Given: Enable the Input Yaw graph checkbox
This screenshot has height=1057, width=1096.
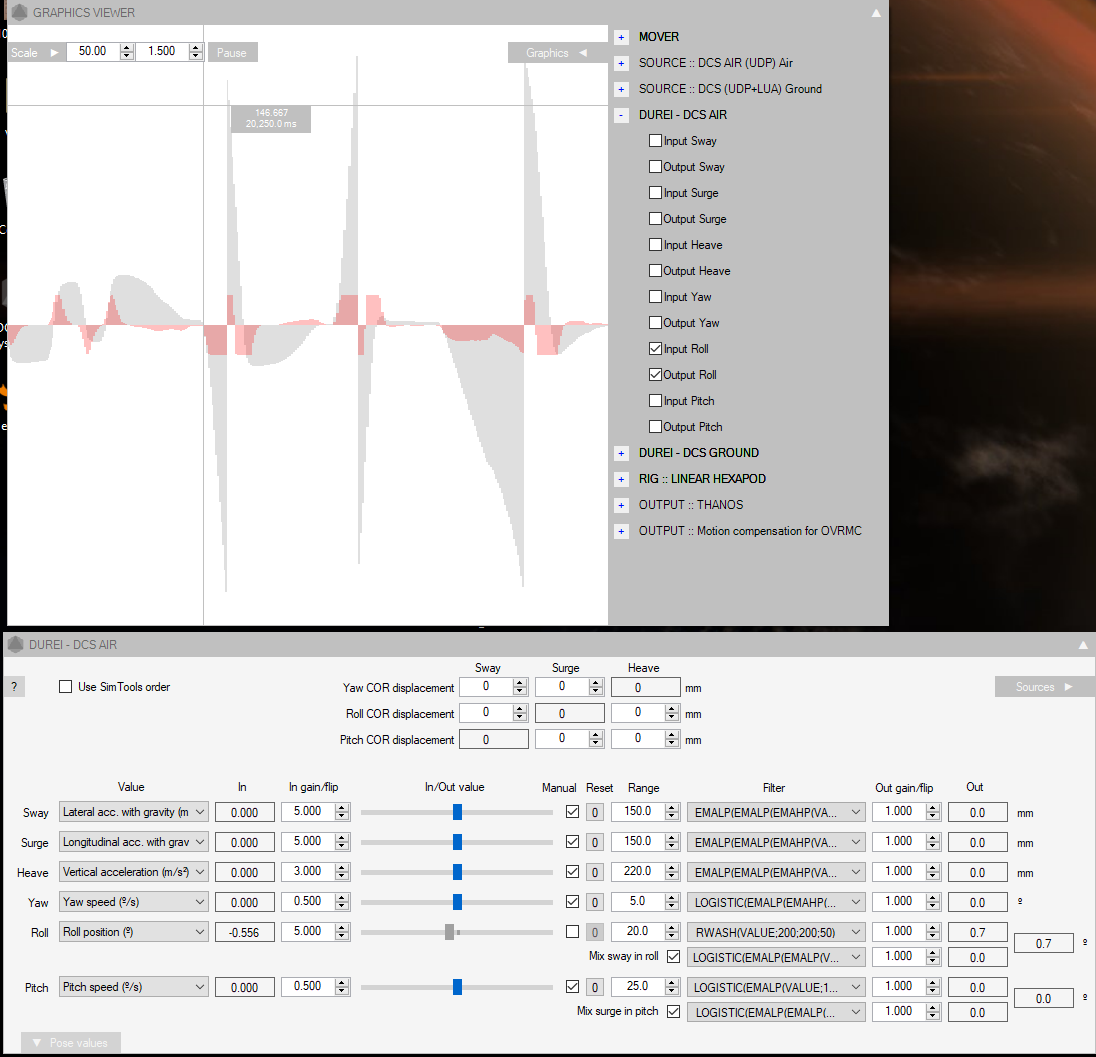Looking at the screenshot, I should [655, 296].
